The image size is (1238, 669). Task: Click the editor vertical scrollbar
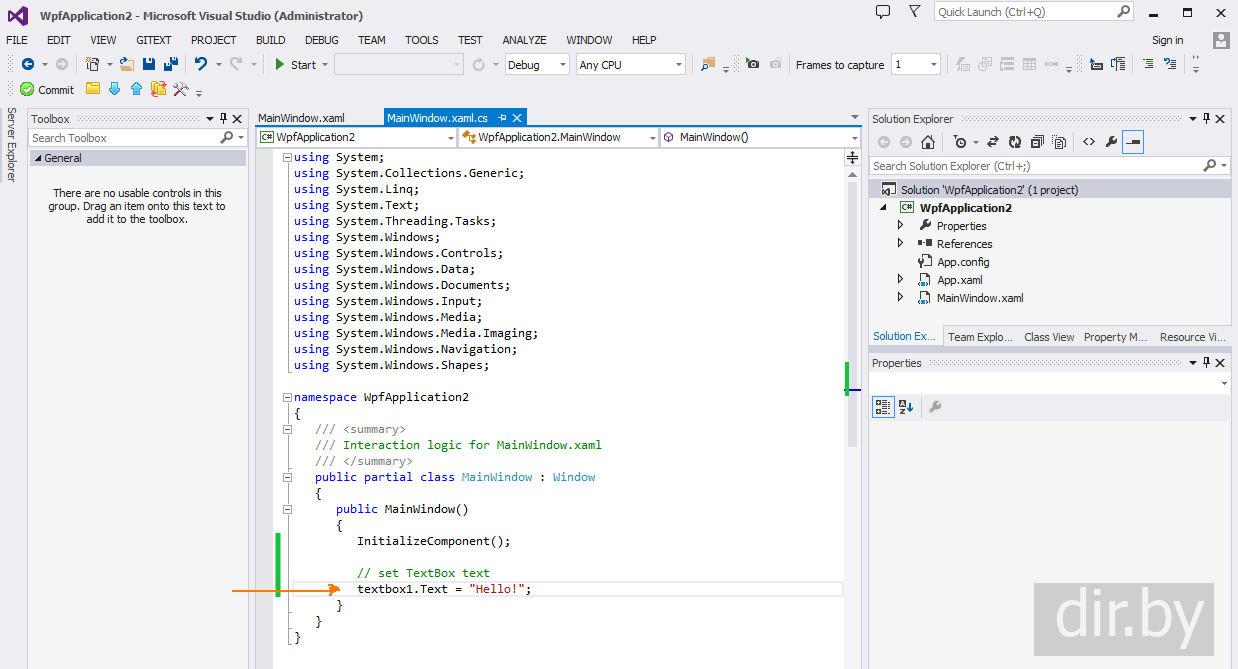852,300
